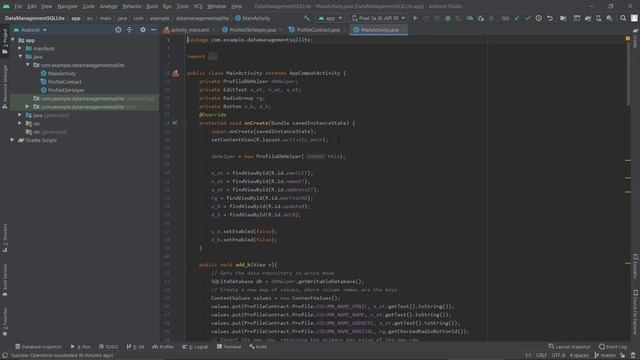Open the Event Log
The width and height of the screenshot is (640, 360).
coord(613,347)
